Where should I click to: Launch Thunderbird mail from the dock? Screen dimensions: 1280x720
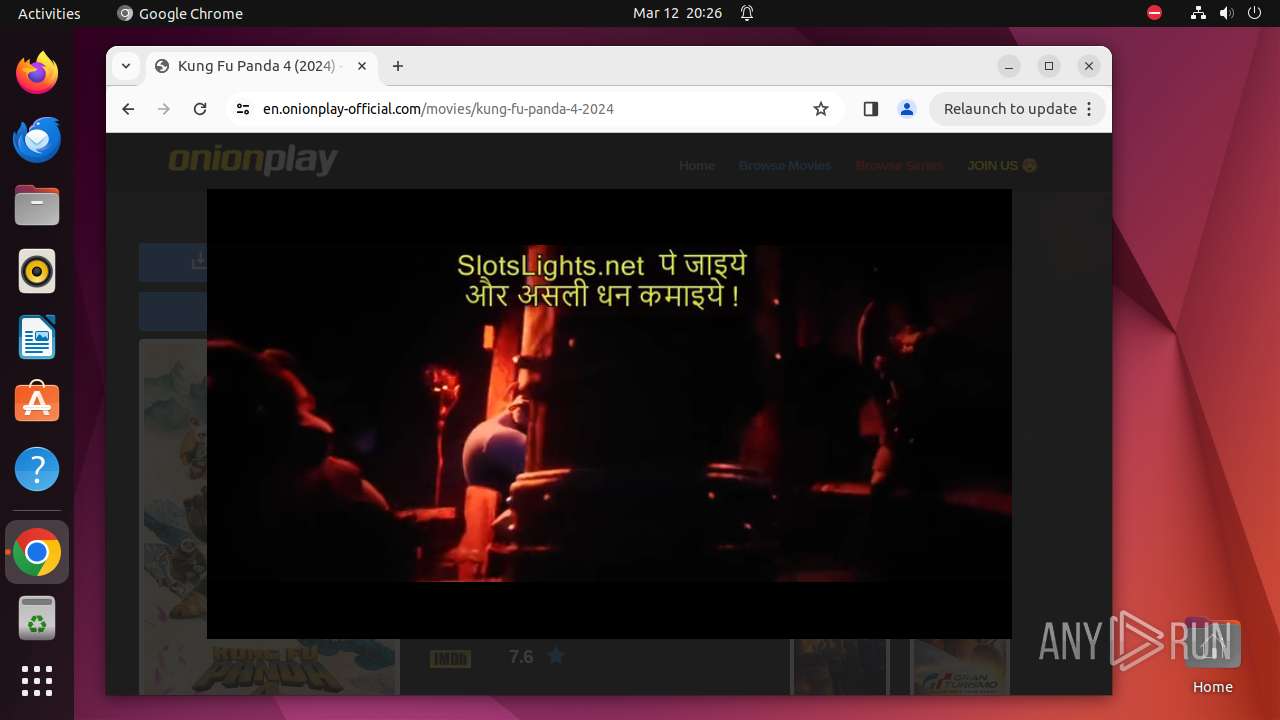(37, 139)
